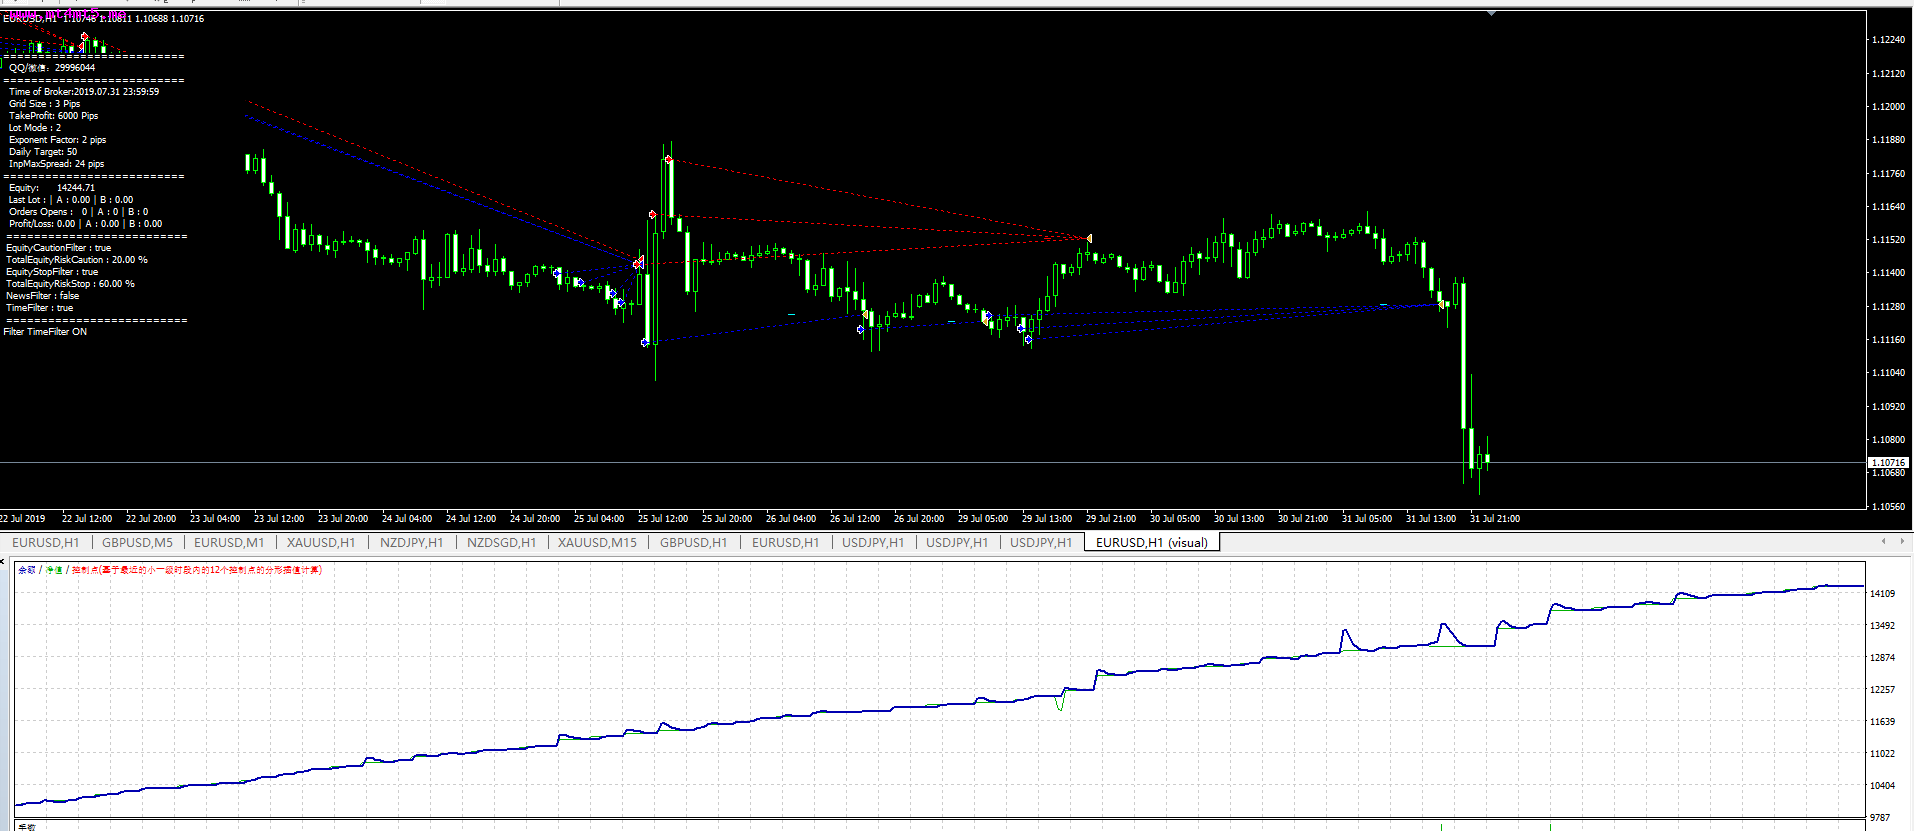Click the EquityCautionFilter : true line
Screen dimensions: 1914x831
58,248
